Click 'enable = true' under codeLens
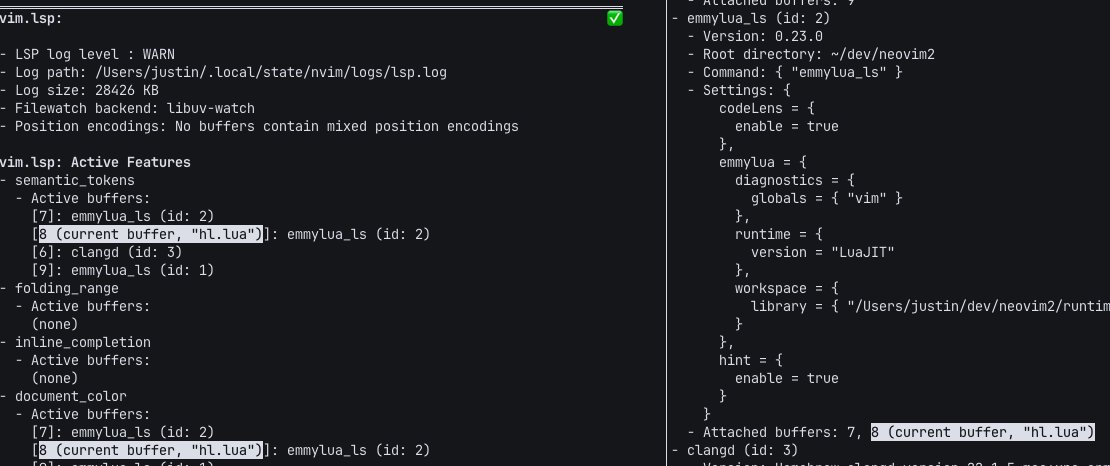The height and width of the screenshot is (466, 1110). (x=786, y=126)
